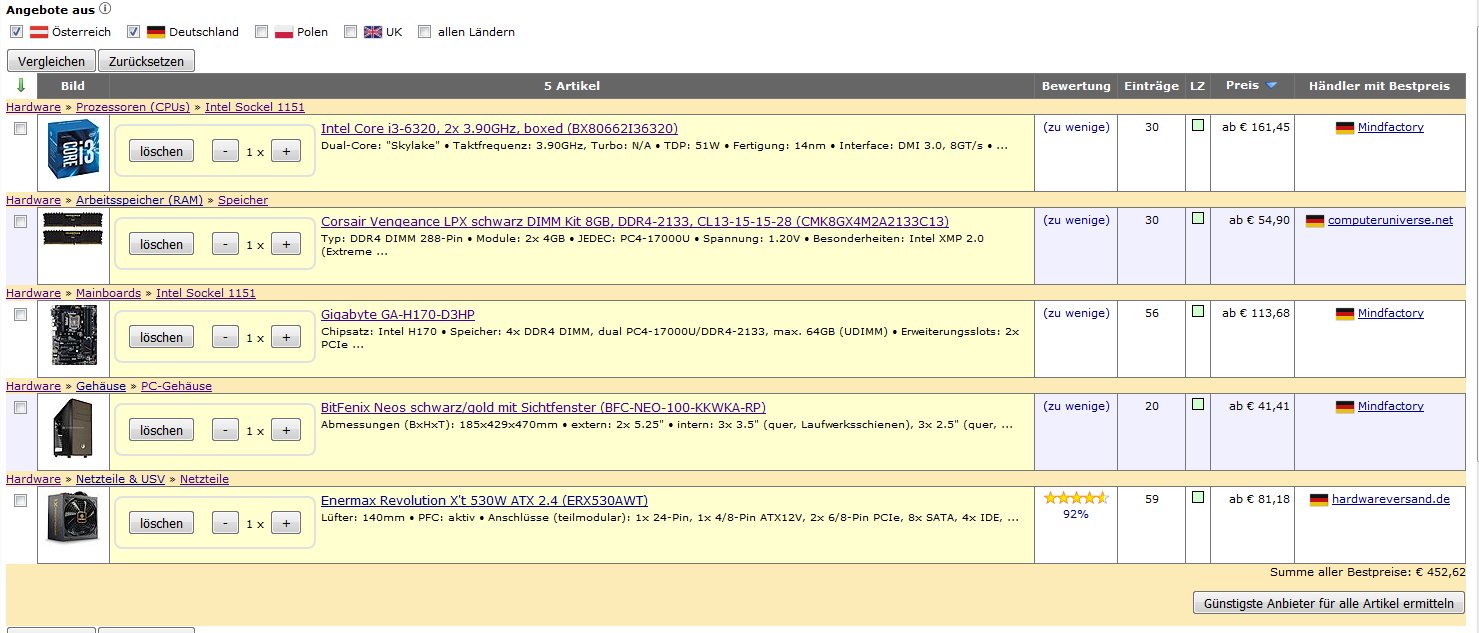
Task: Open BitFenix Neos product link
Action: 543,407
